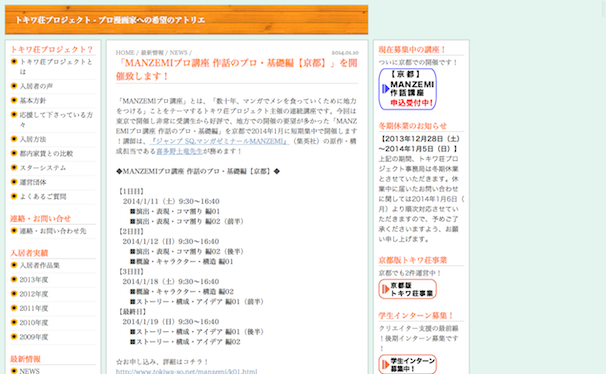
Task: Click the 冬期休業のお知らせ heading
Action: coord(412,126)
